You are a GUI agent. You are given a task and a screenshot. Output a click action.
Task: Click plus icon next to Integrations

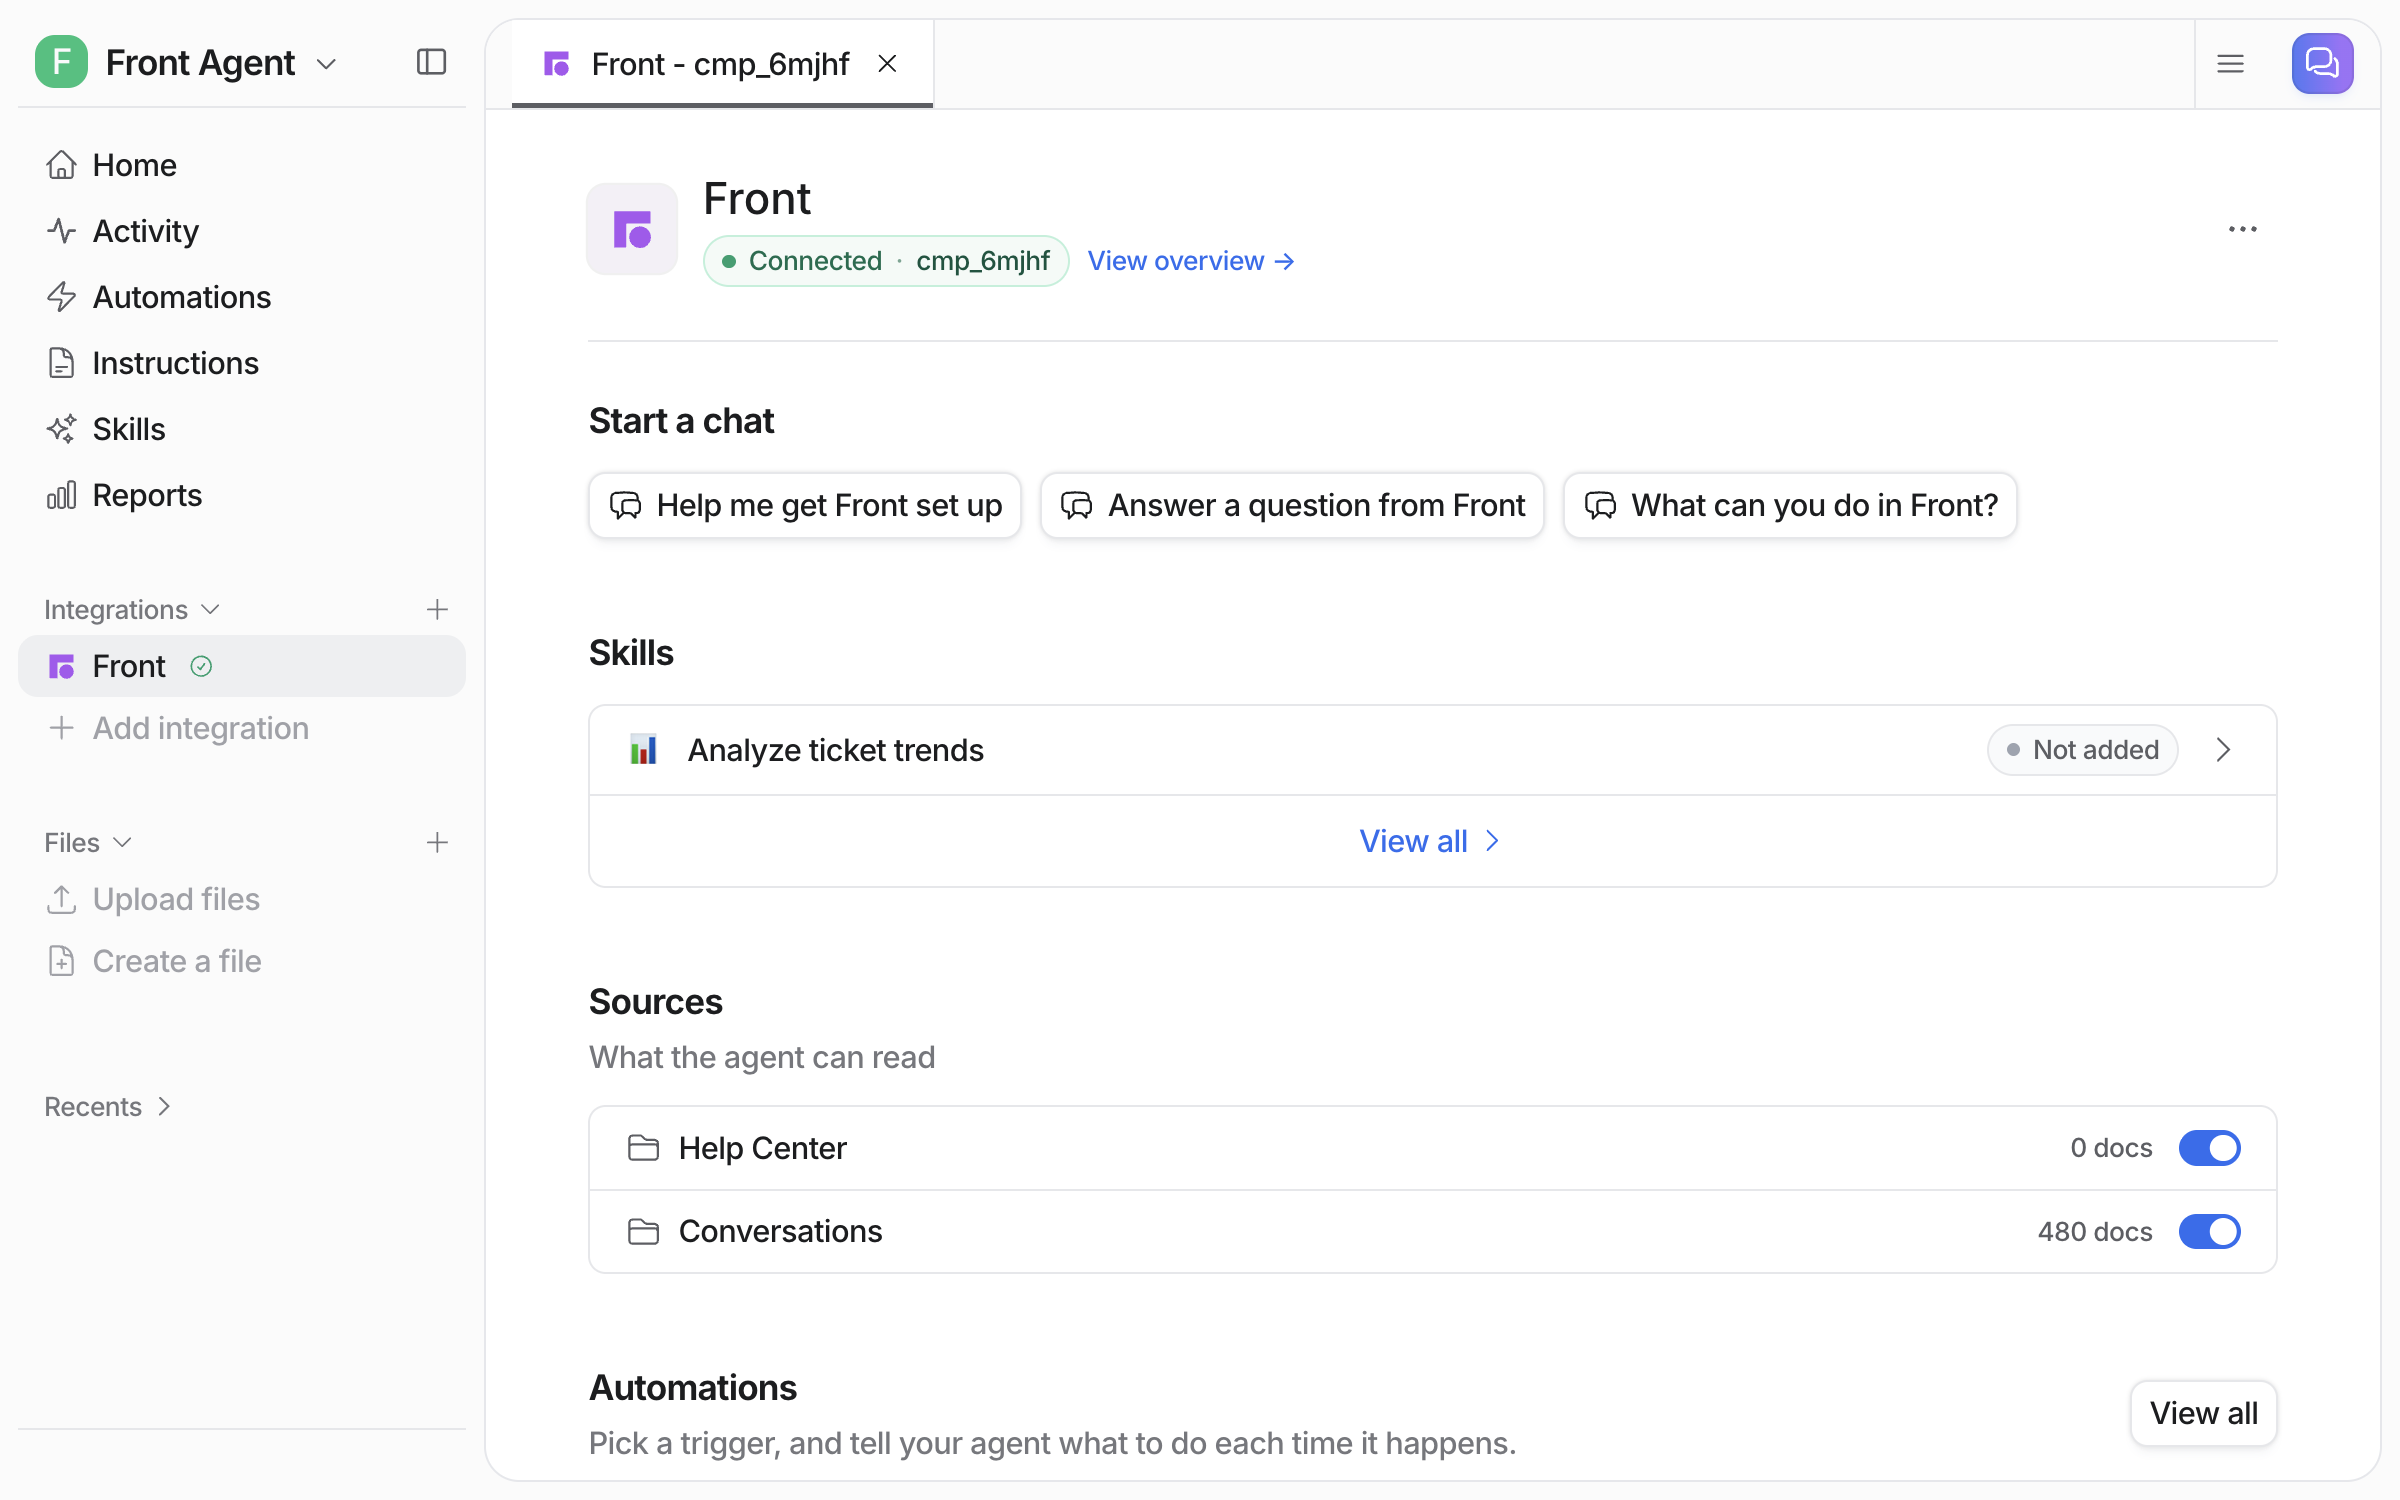point(437,609)
